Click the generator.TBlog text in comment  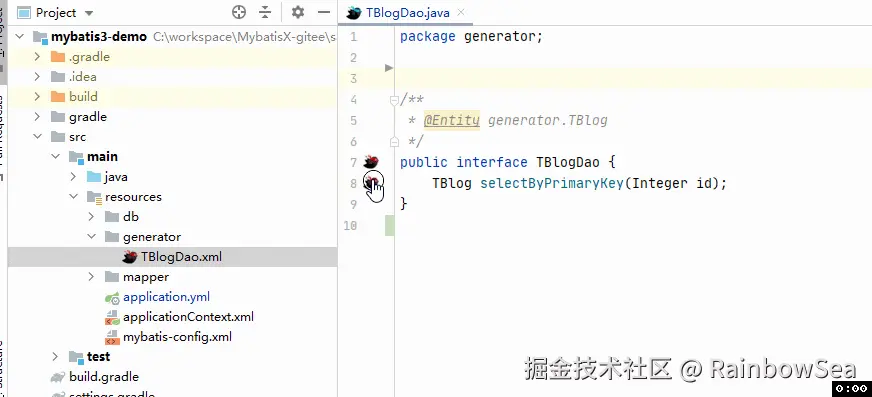tap(548, 120)
